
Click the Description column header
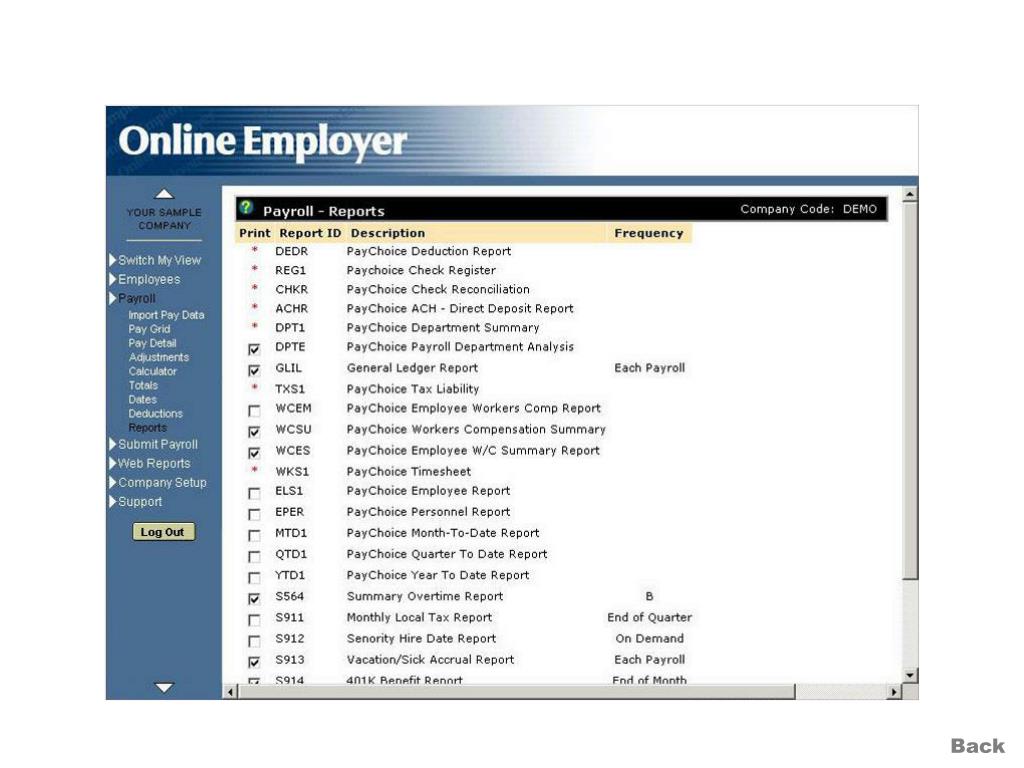tap(388, 233)
